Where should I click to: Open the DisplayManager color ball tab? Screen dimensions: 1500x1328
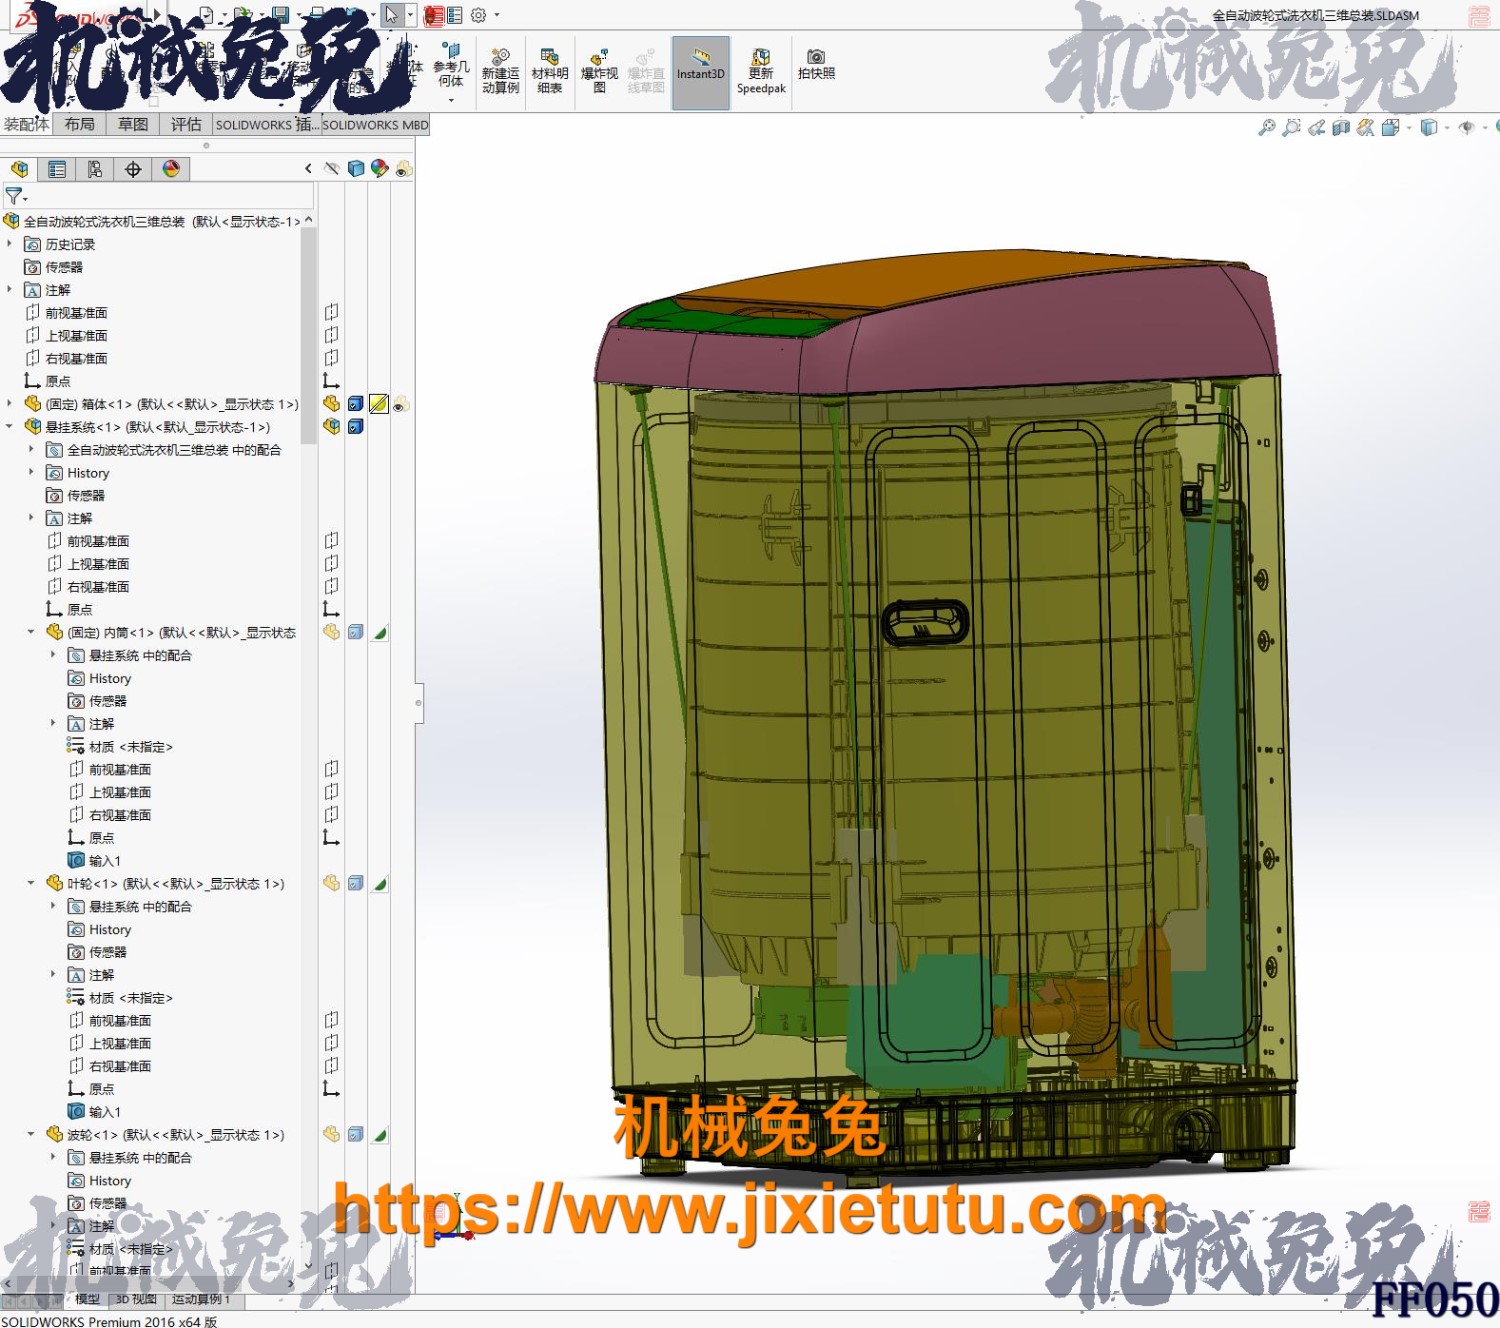click(171, 169)
